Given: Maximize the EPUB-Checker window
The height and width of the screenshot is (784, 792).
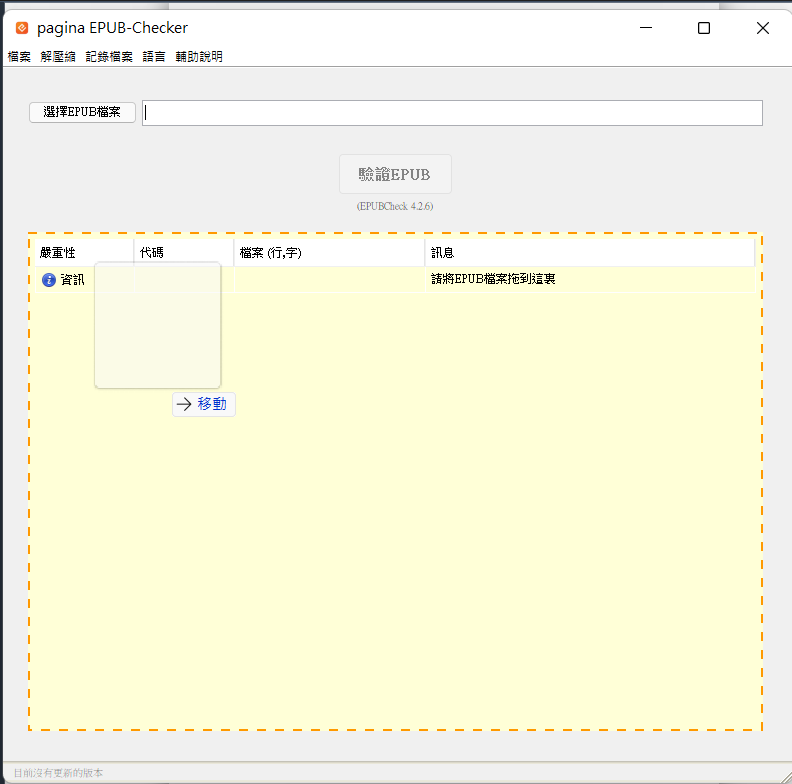Looking at the screenshot, I should pyautogui.click(x=704, y=28).
